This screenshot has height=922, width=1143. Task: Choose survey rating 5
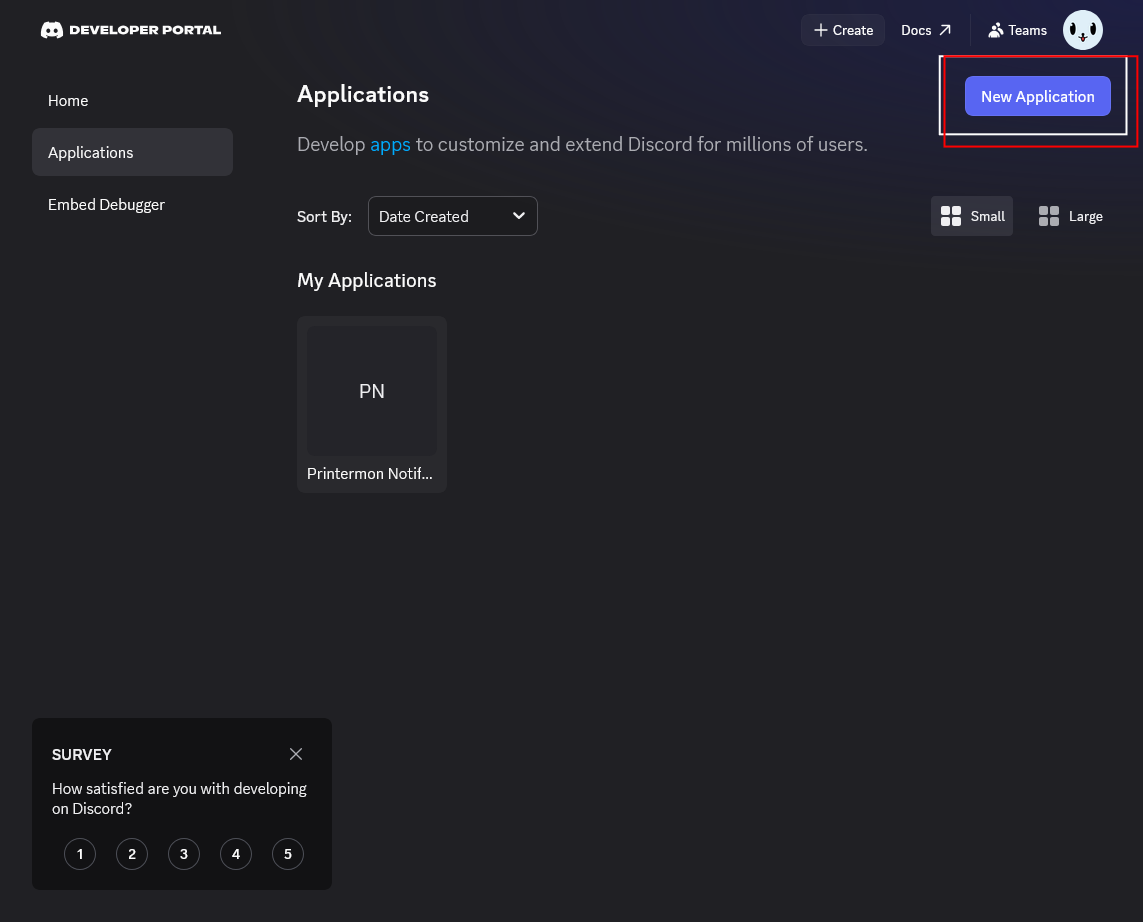288,854
